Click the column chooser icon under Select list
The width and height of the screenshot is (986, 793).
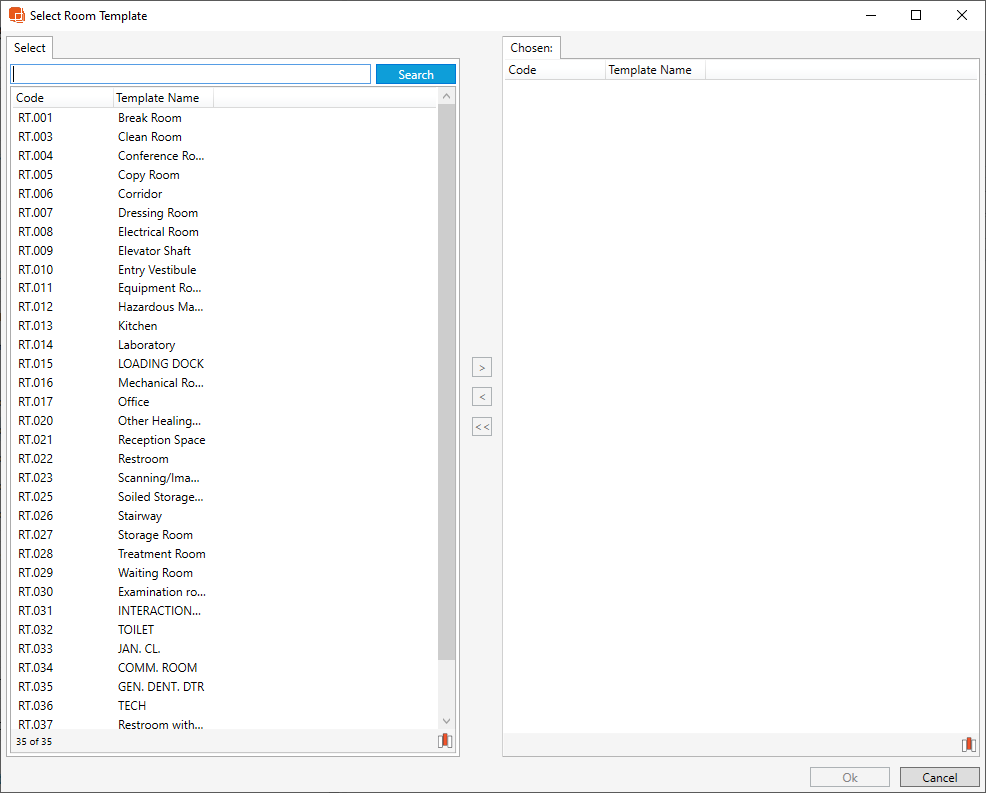[445, 741]
